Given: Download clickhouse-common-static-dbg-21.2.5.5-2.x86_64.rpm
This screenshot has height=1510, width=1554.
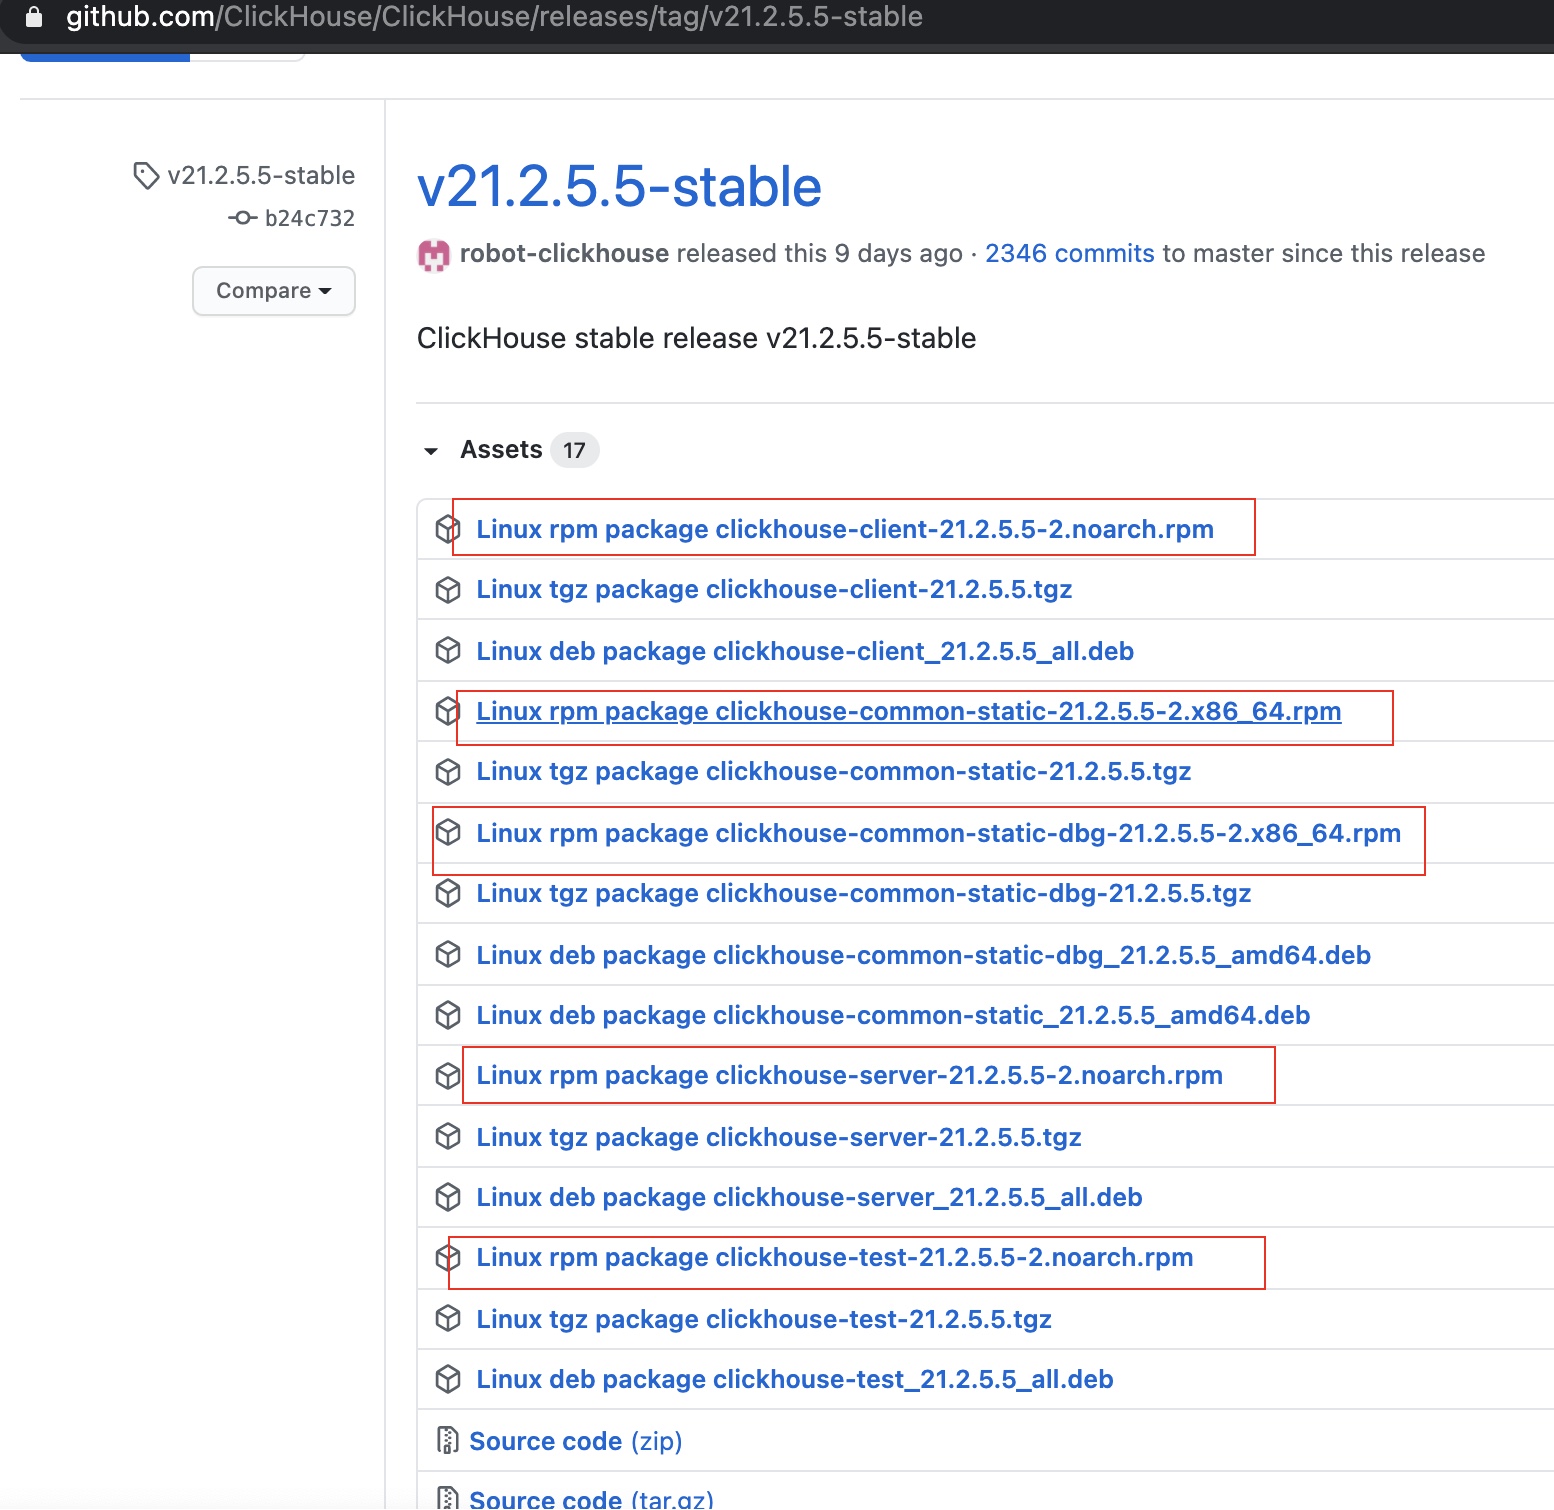Looking at the screenshot, I should (939, 833).
